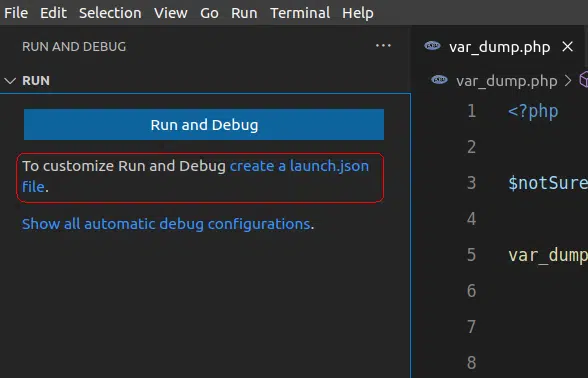Click line number 1 in gutter
The height and width of the screenshot is (378, 588).
tap(472, 111)
